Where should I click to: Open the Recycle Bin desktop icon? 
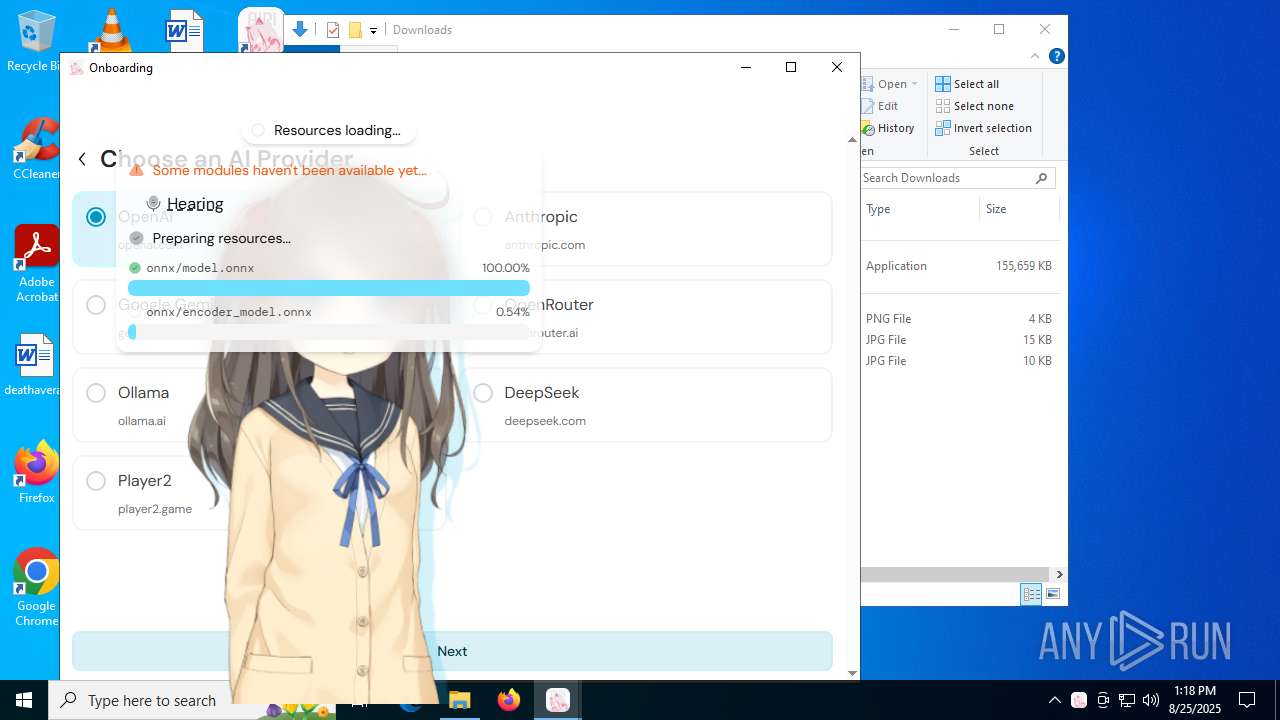pos(34,41)
